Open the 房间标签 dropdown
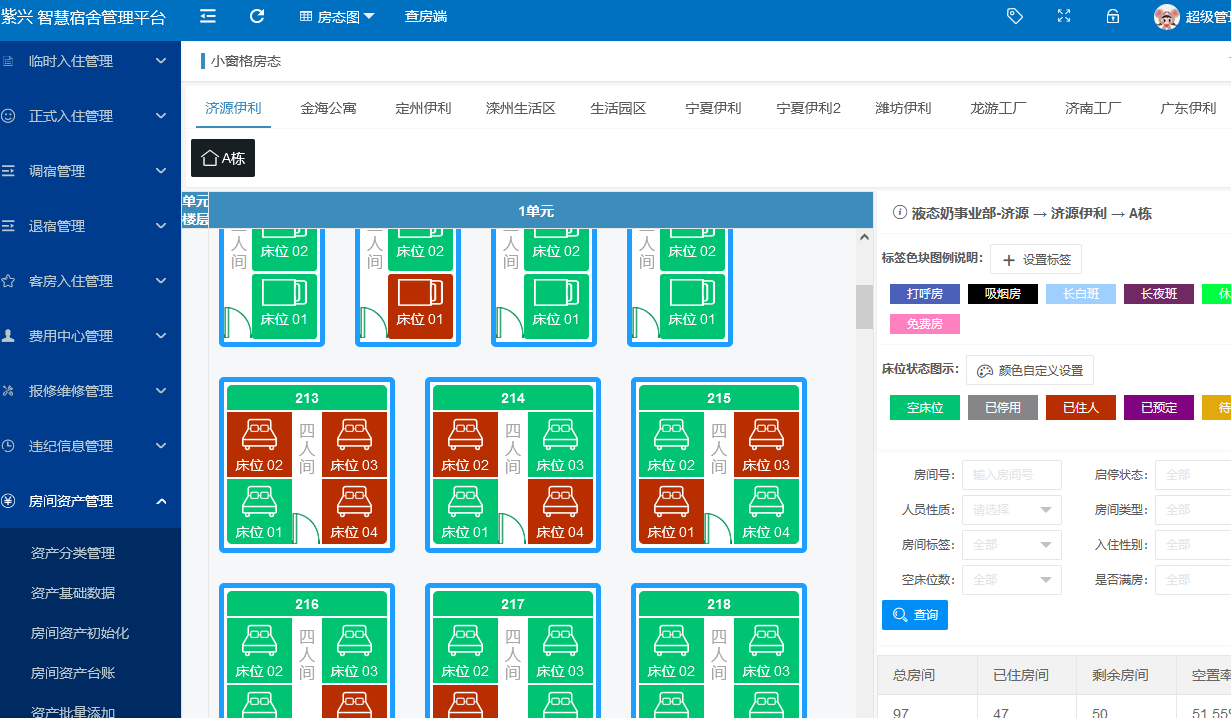 click(1011, 545)
